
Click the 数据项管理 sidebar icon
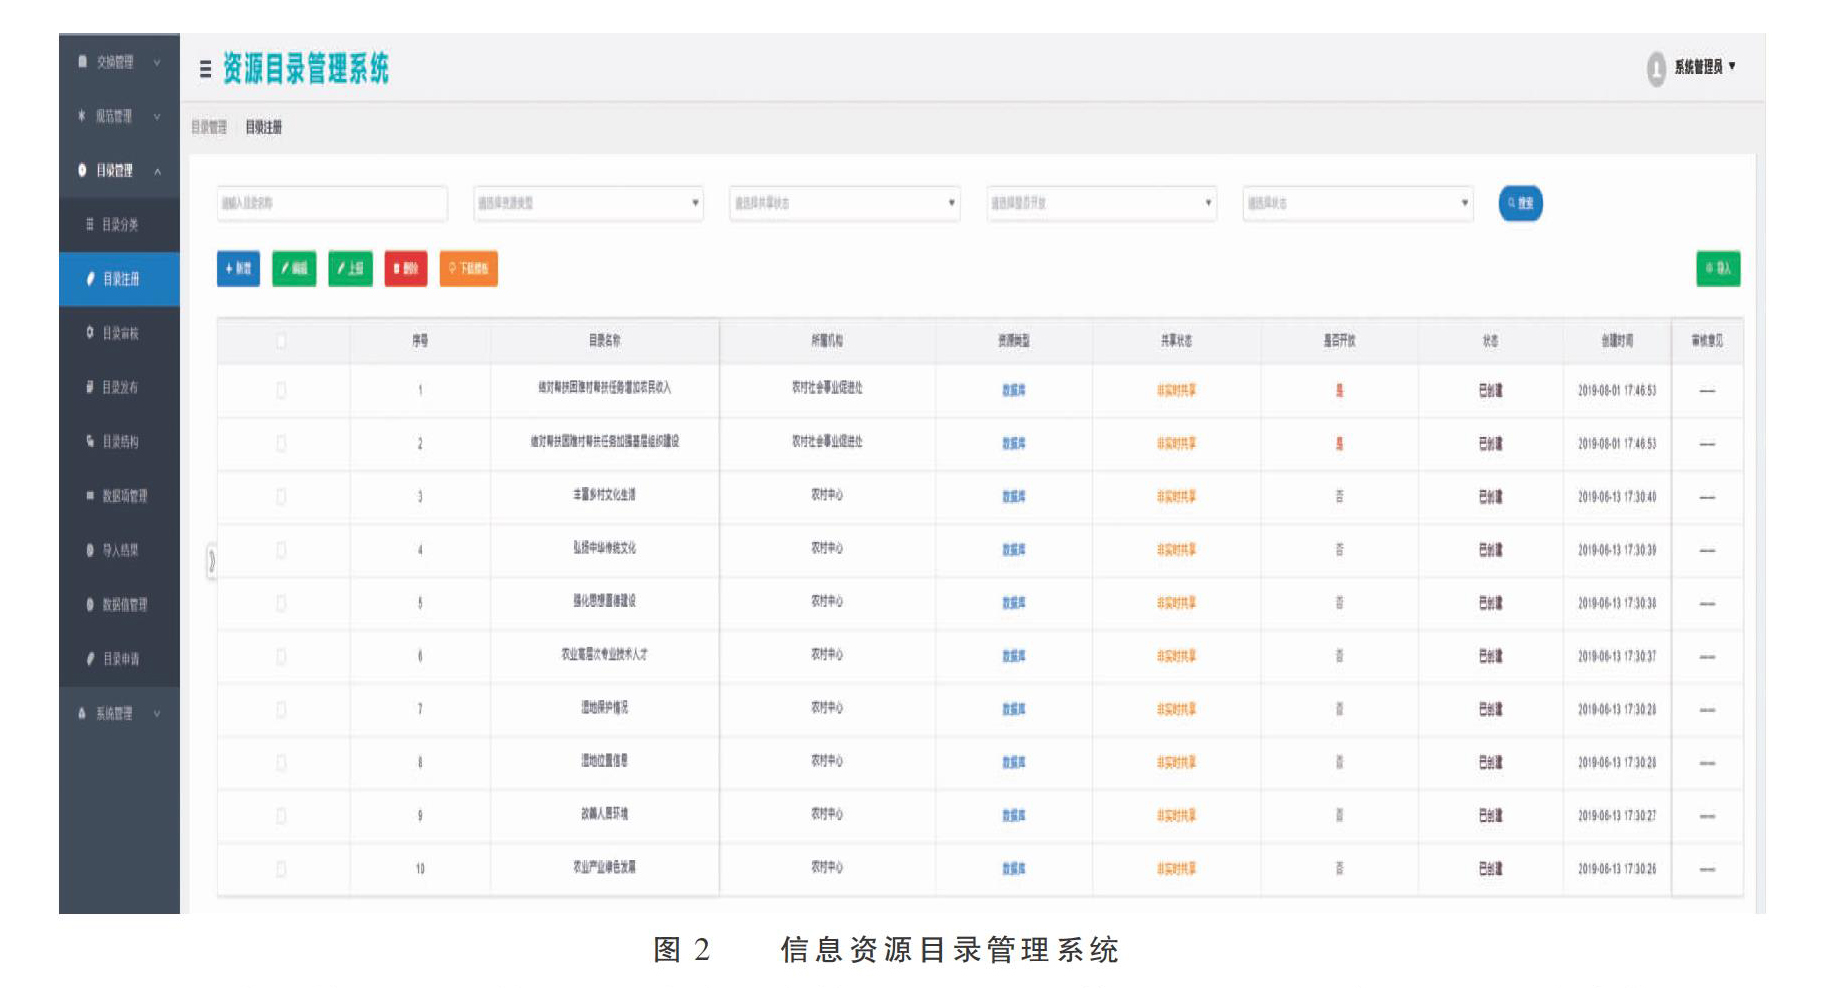(90, 495)
